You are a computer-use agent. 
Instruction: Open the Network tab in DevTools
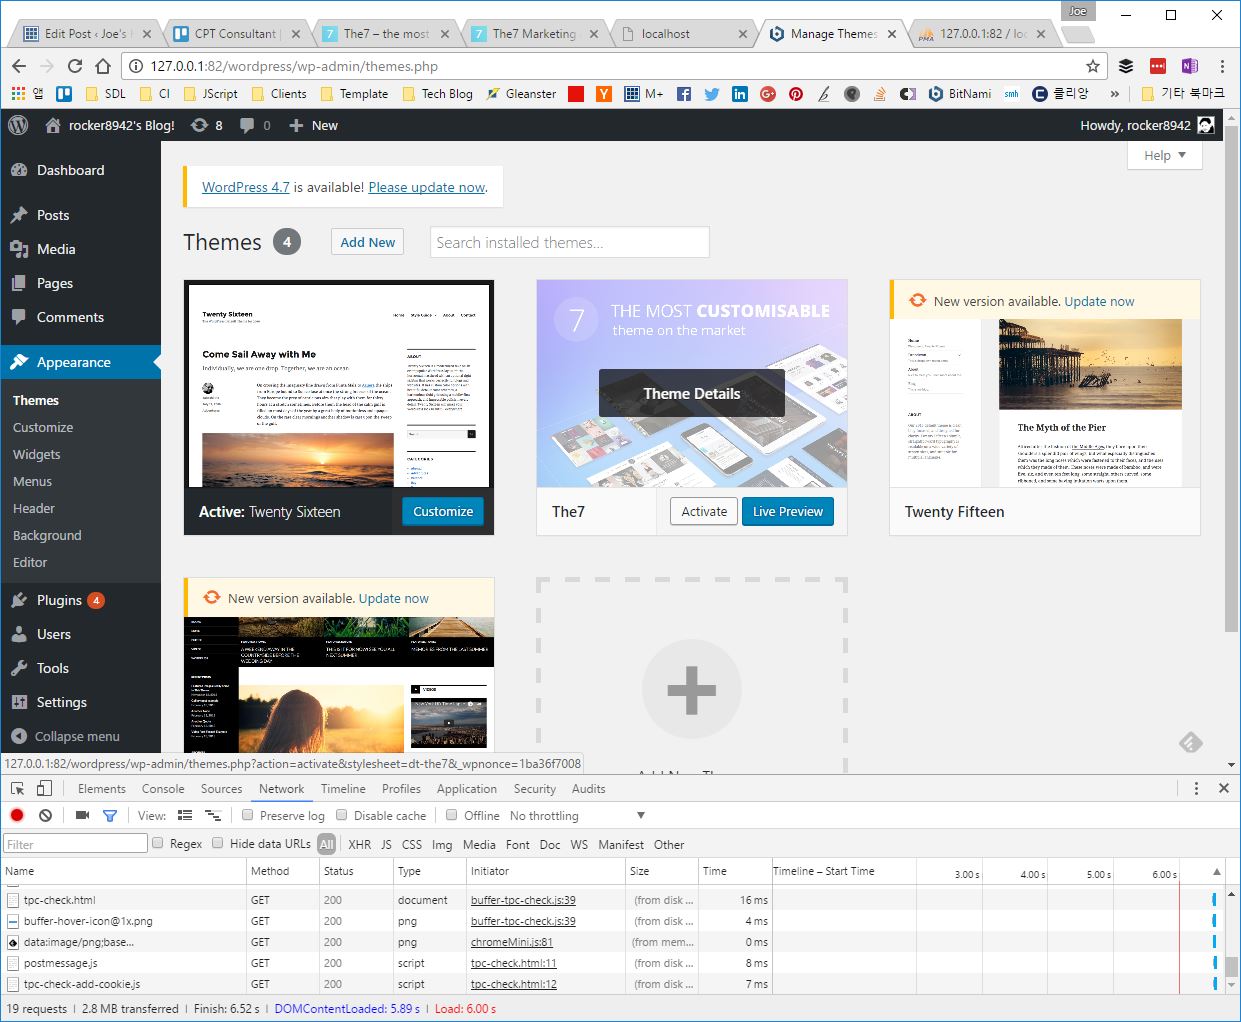coord(281,788)
